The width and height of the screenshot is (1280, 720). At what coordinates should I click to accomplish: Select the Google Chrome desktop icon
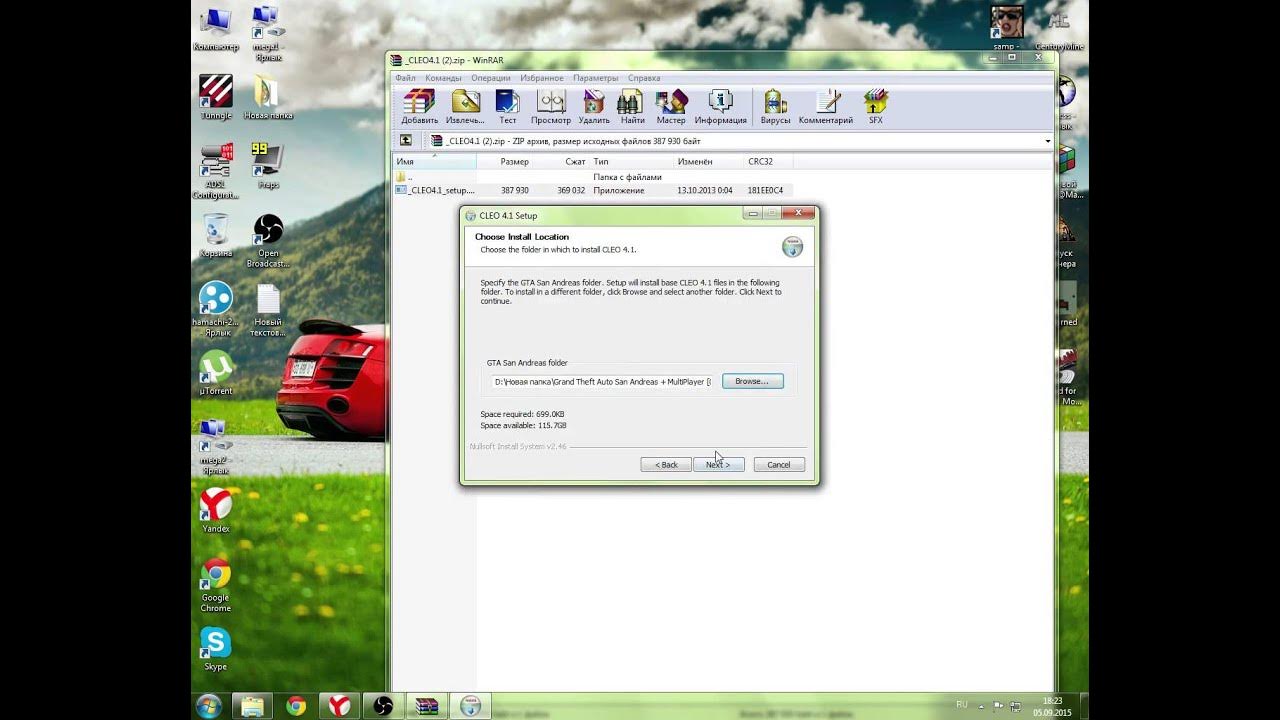[x=216, y=585]
